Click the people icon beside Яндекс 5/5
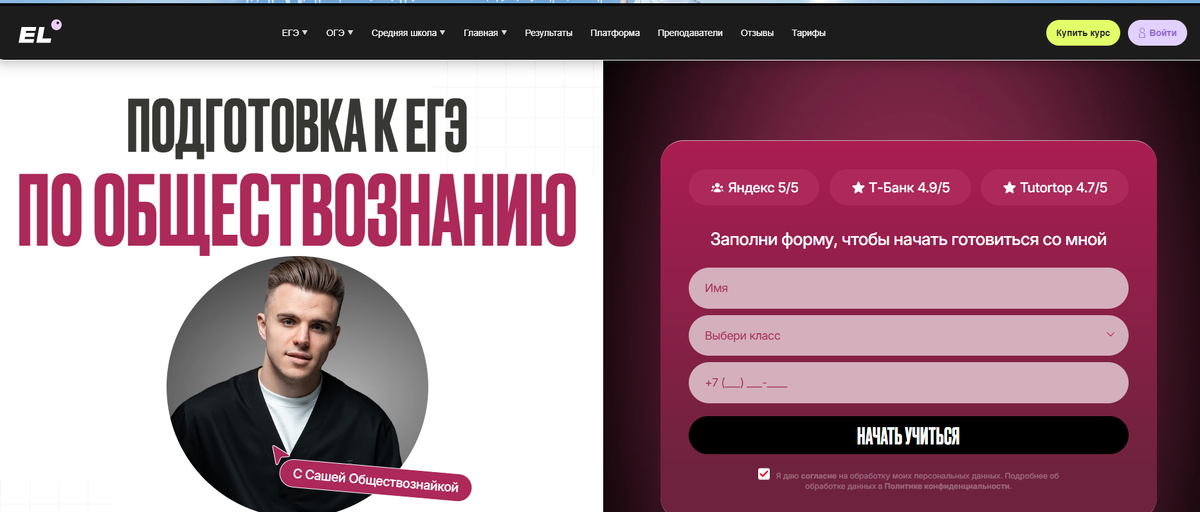 pyautogui.click(x=717, y=187)
